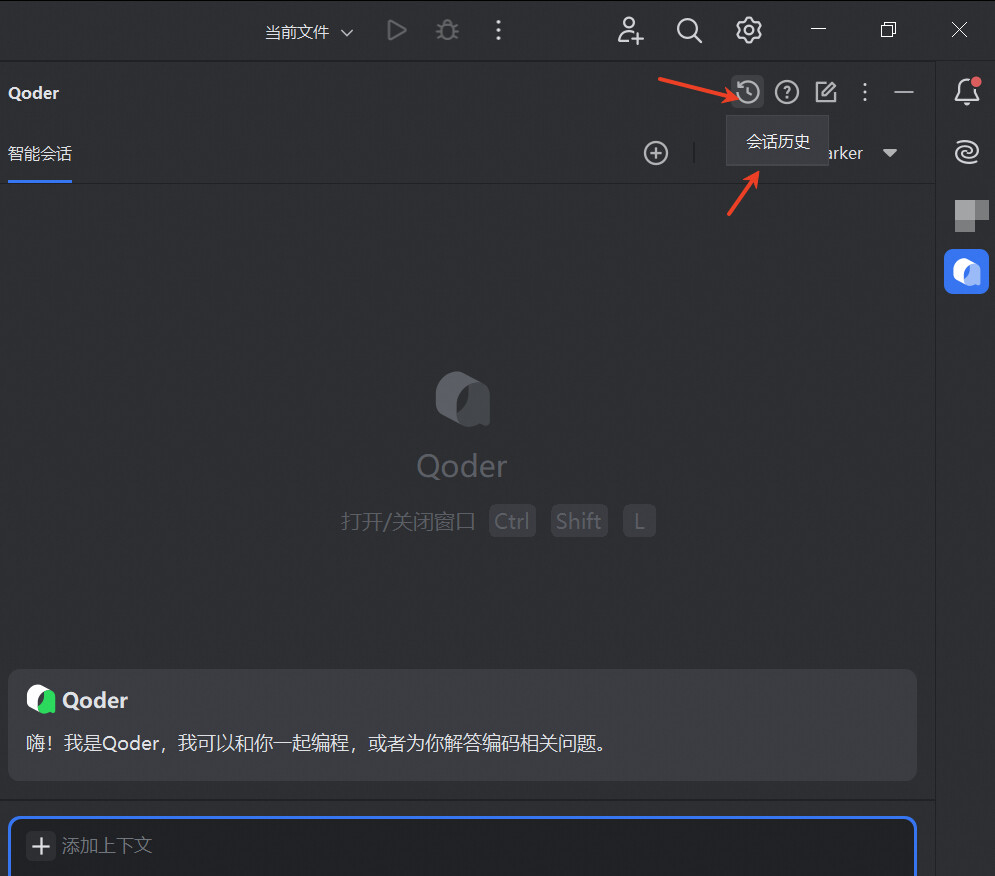This screenshot has height=876, width=995.
Task: Open the add user collaboration icon
Action: (x=630, y=30)
